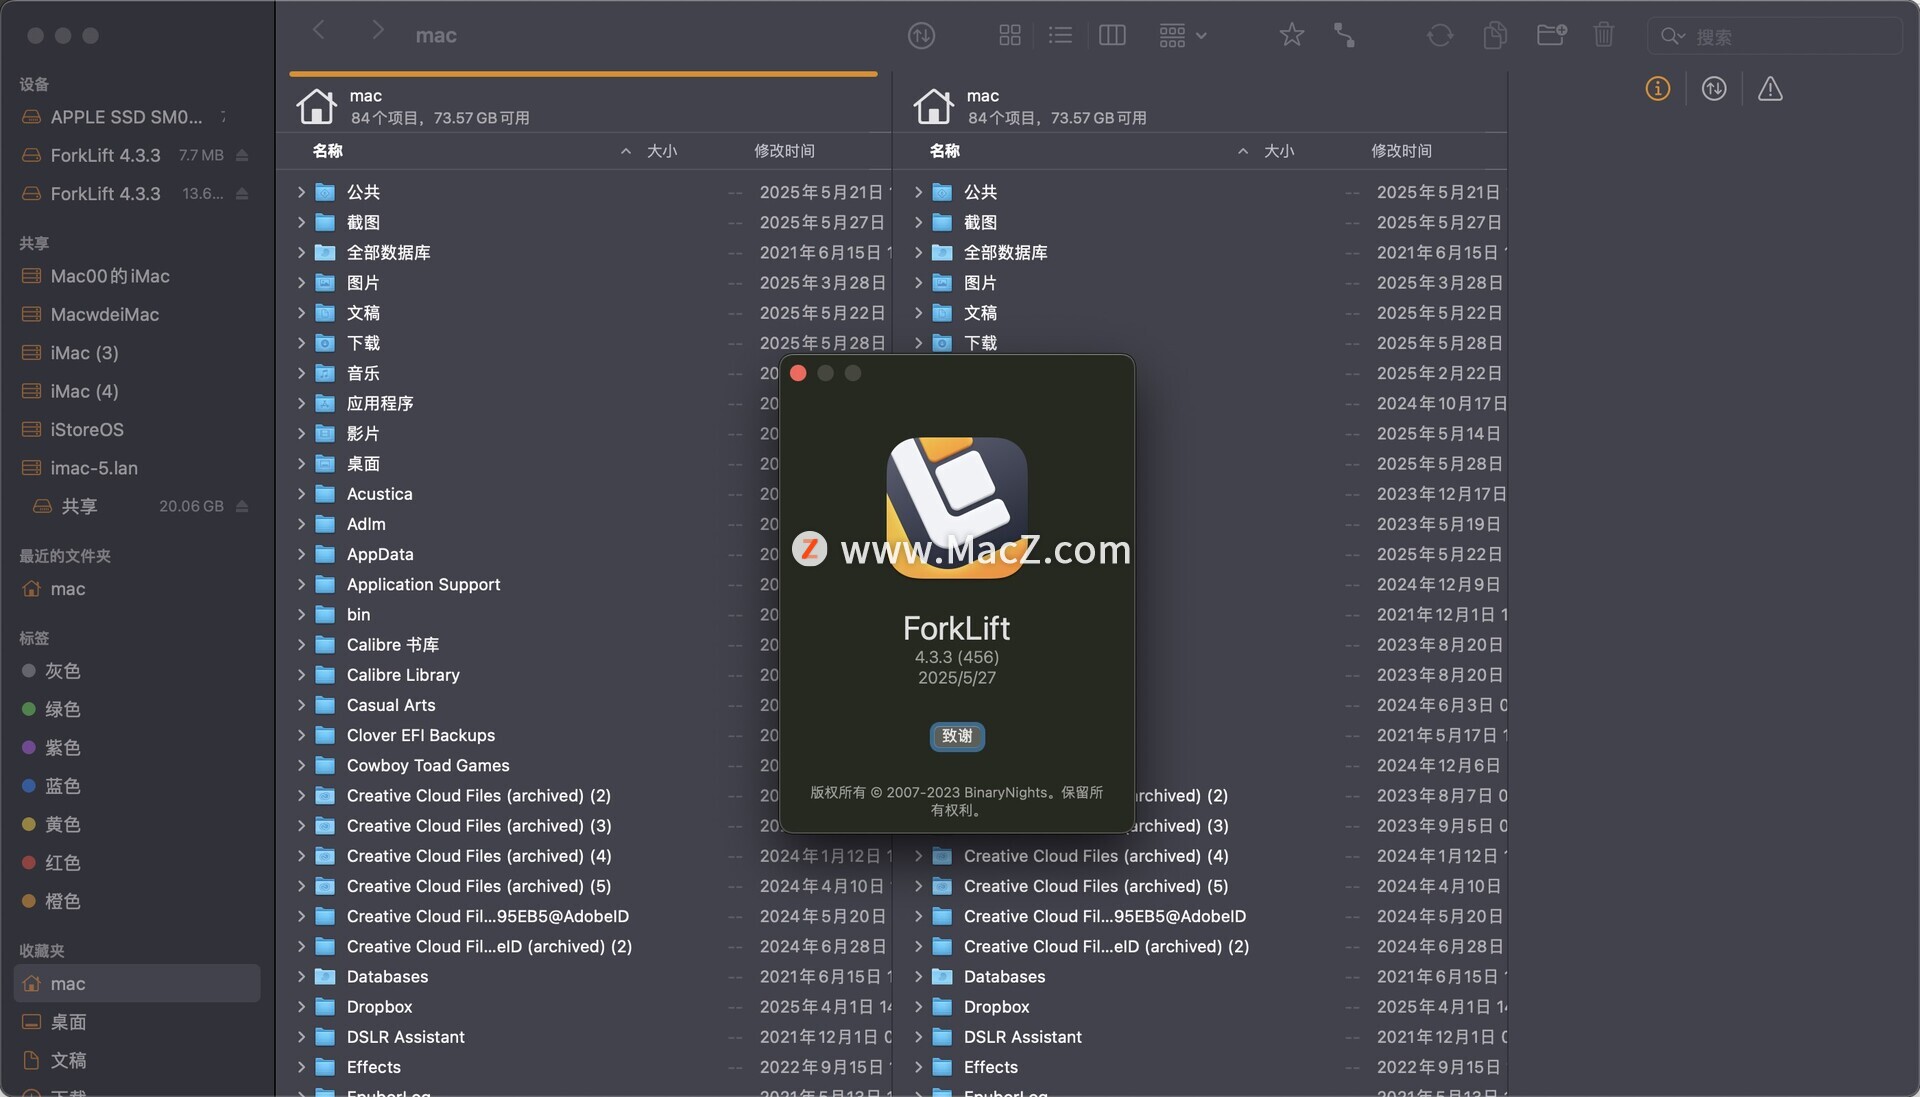Go back with the toolbar's back arrow
Viewport: 1920px width, 1097px height.
[x=319, y=30]
